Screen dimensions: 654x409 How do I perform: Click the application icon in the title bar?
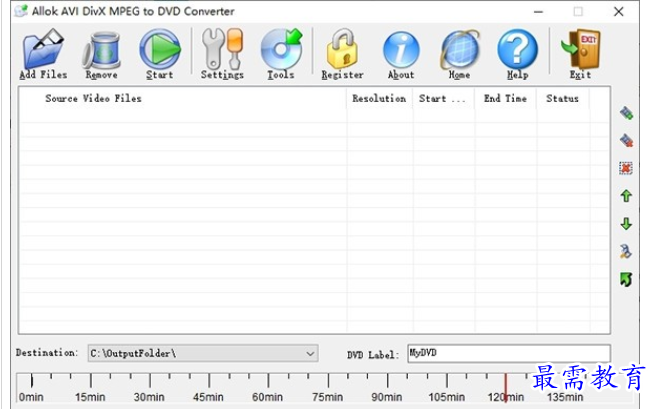coord(21,11)
